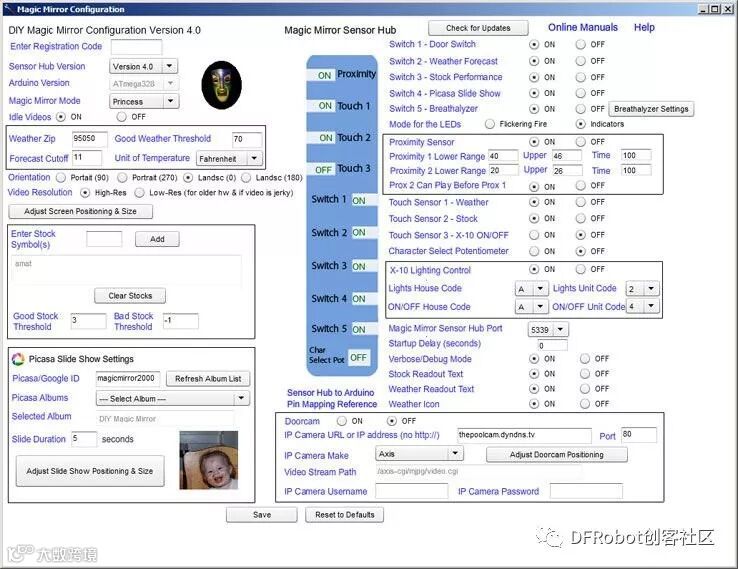Click the Save button

click(262, 515)
